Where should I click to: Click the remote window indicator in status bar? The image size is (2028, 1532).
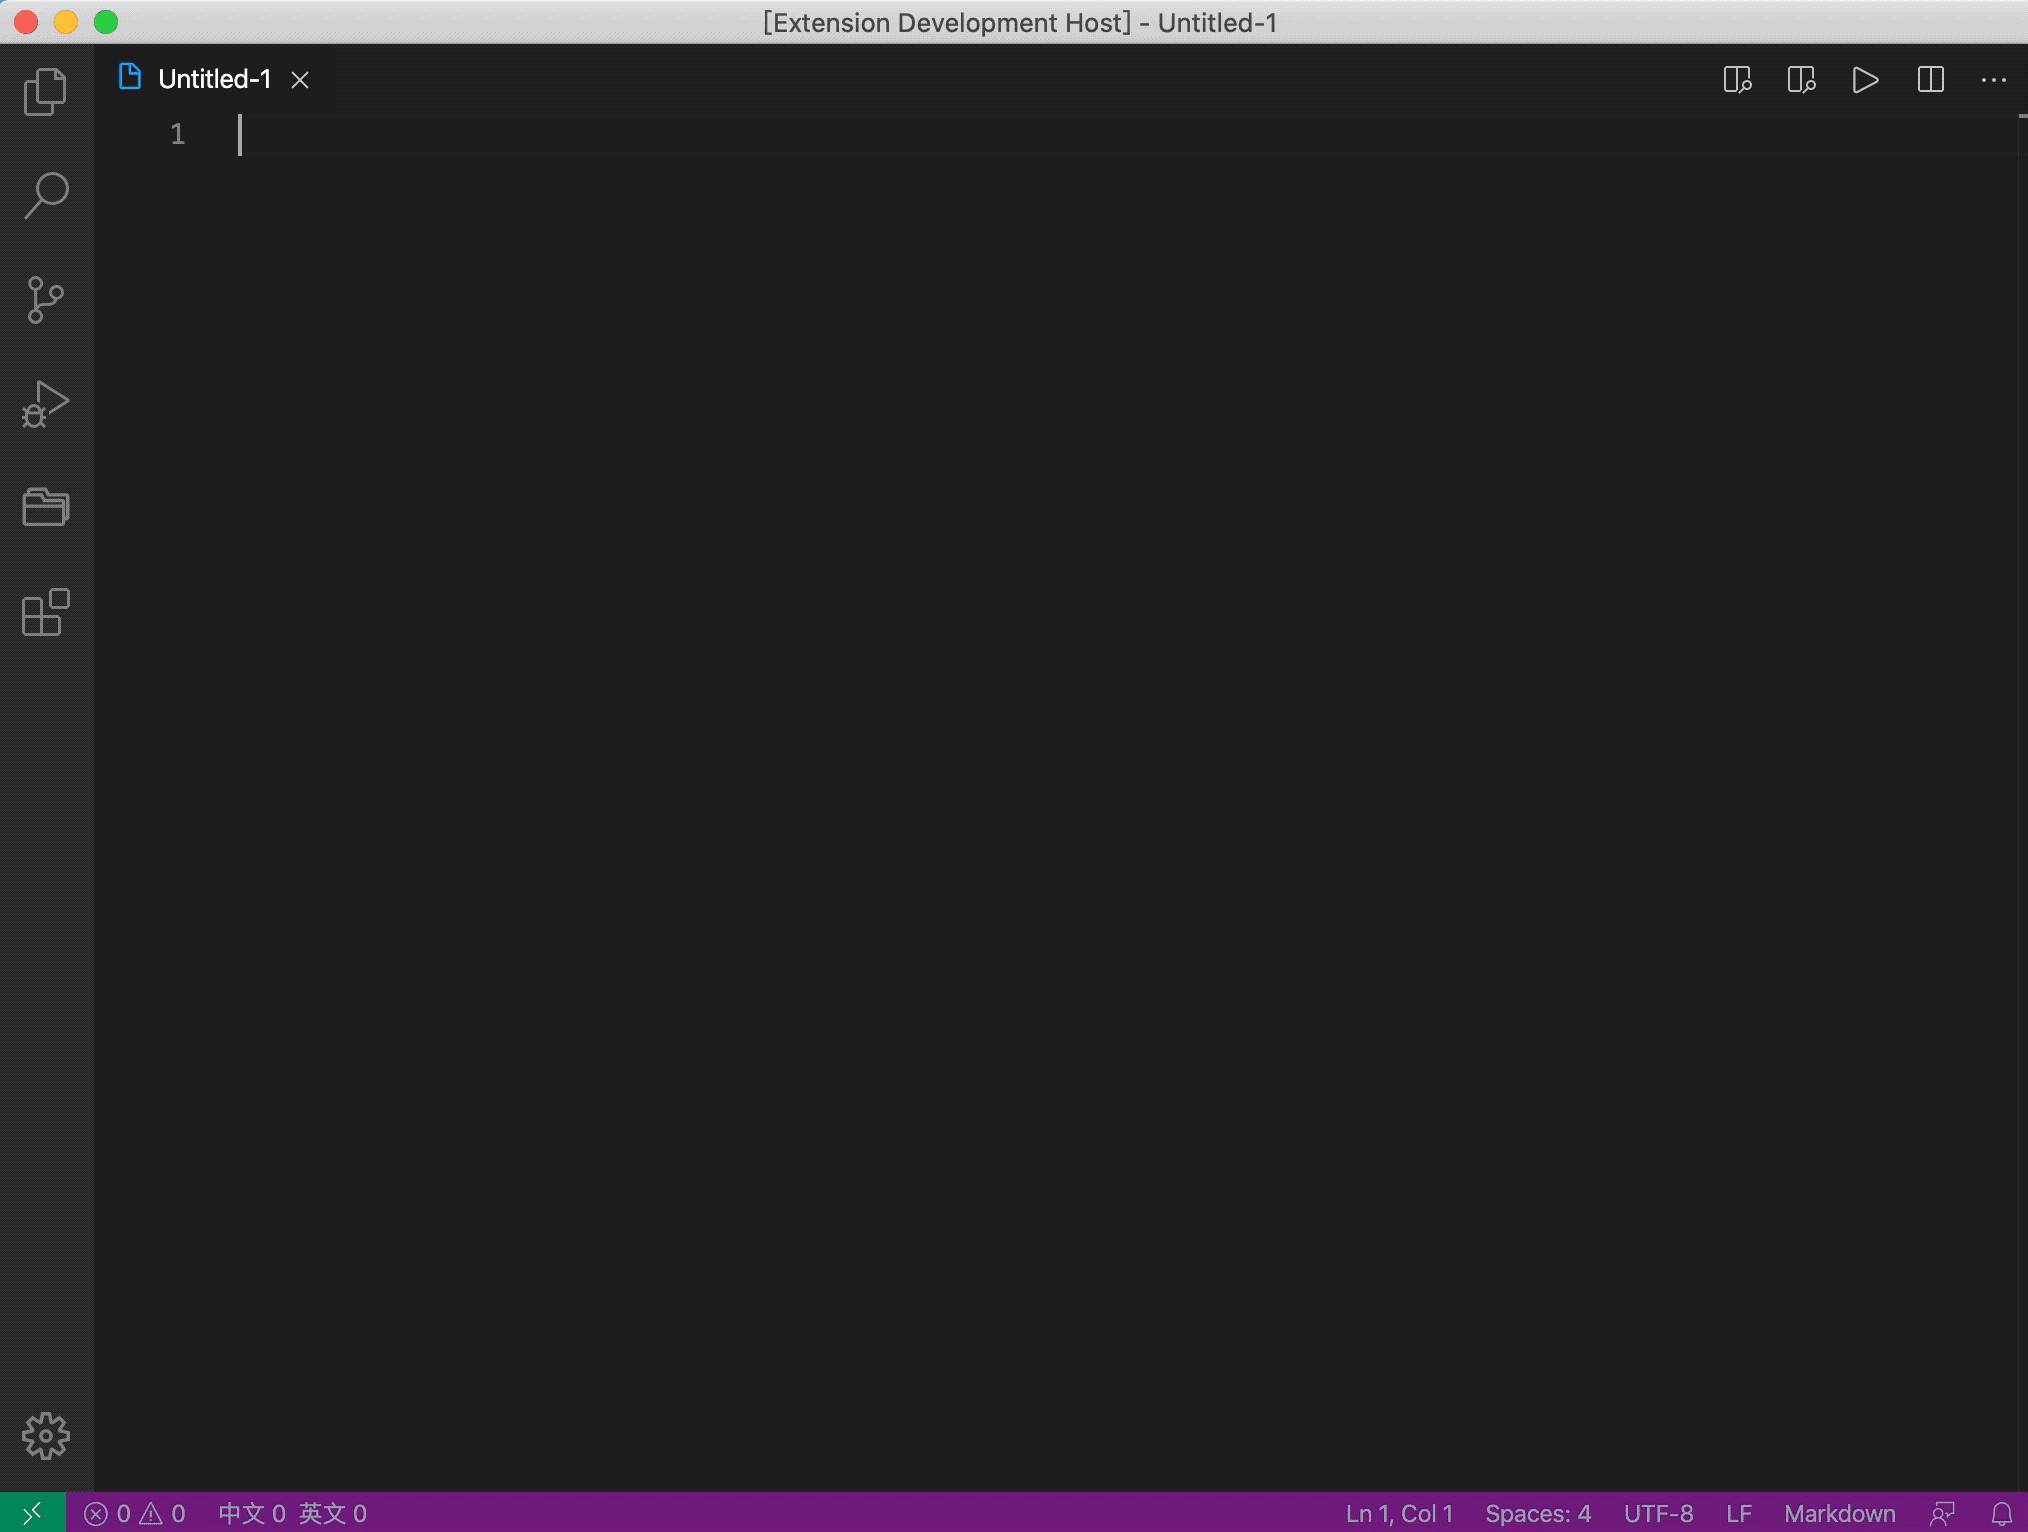pos(32,1513)
